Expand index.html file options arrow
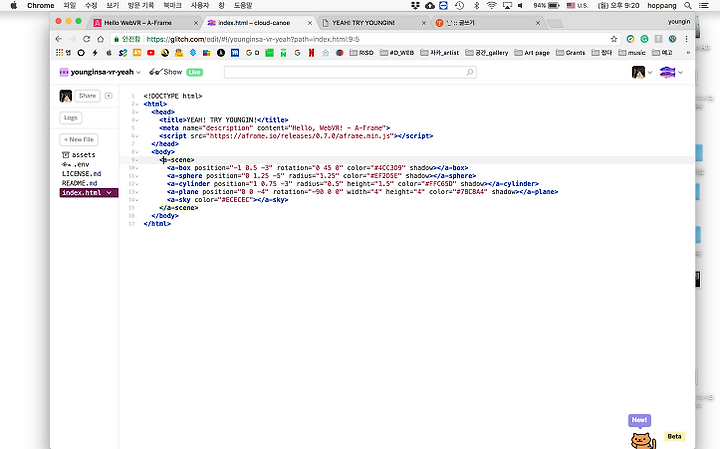 (x=109, y=193)
